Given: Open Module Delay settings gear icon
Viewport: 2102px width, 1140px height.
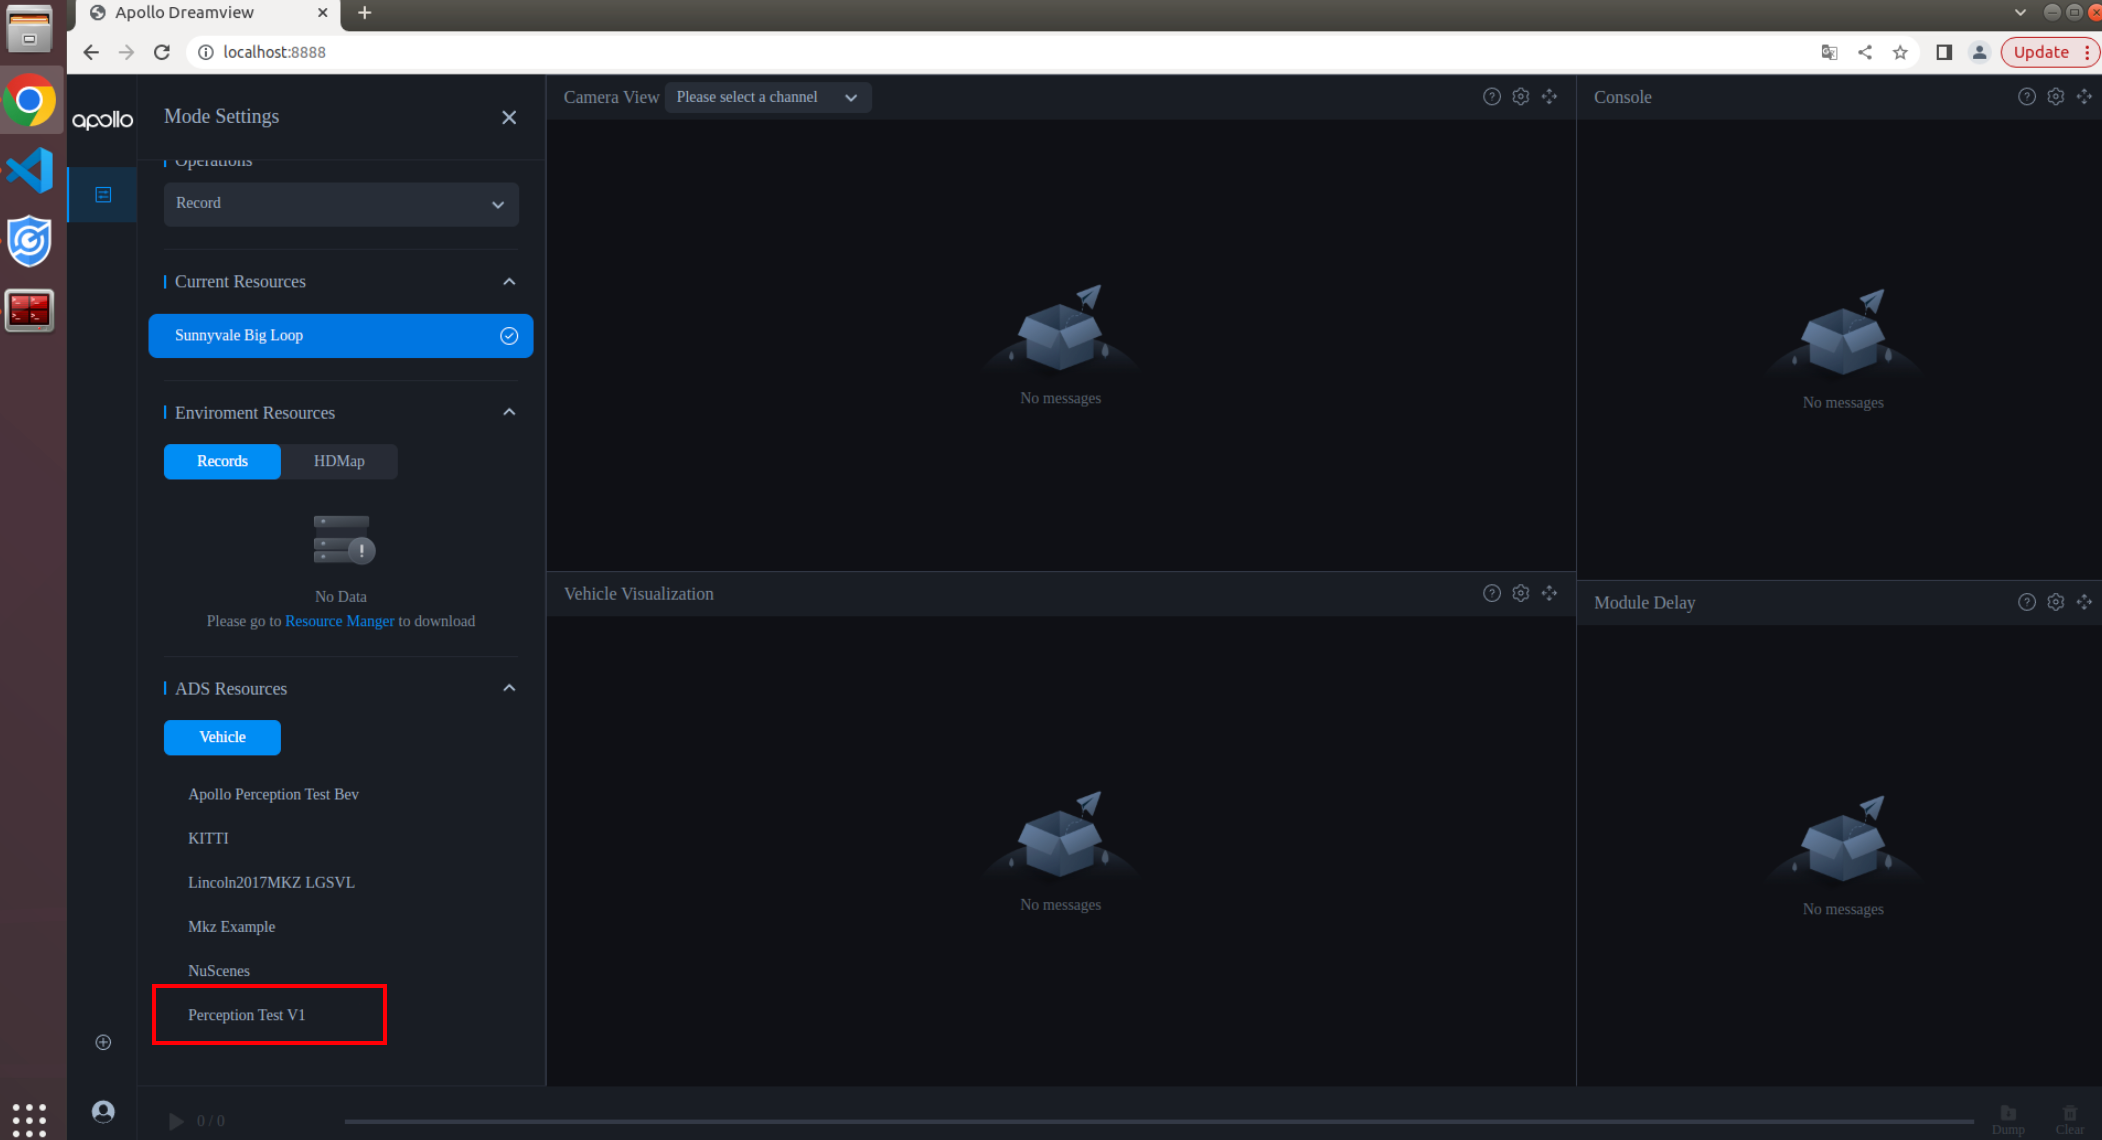Looking at the screenshot, I should tap(2055, 602).
